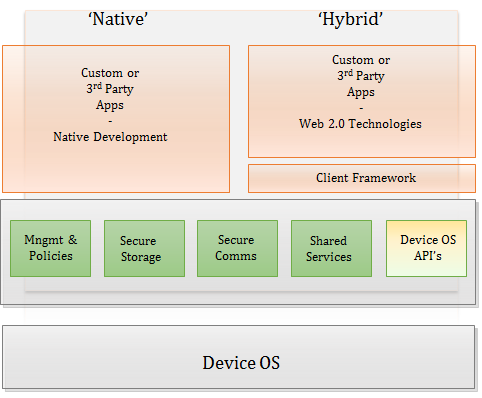The image size is (482, 398).
Task: Click the Device OS layer bar
Action: coord(239,357)
